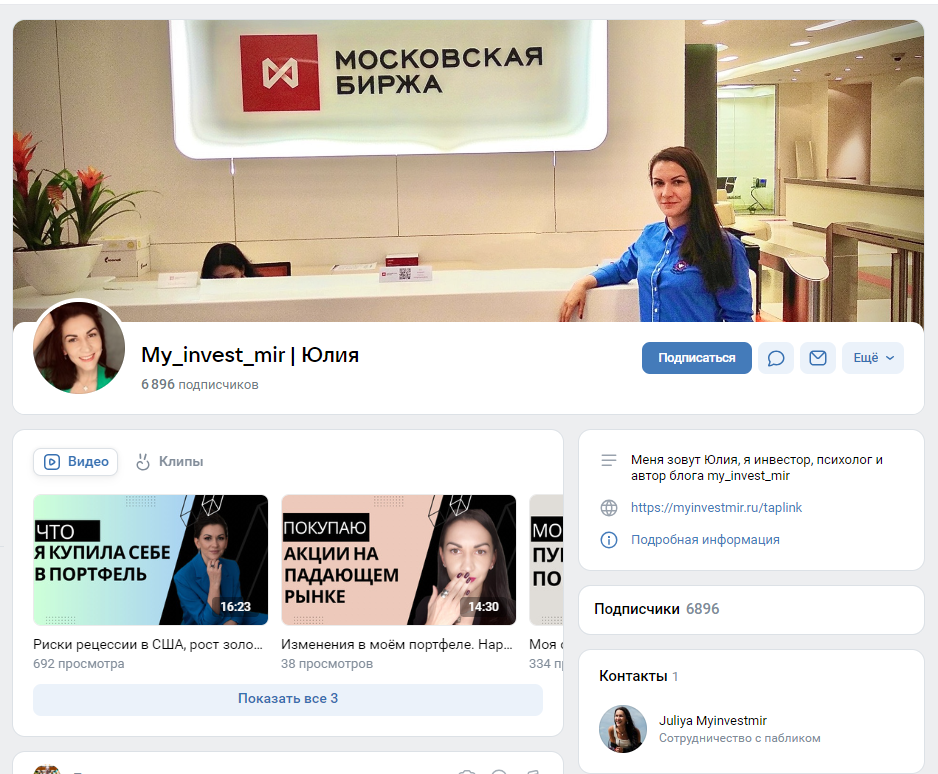Click the 38 просмотров view count
The image size is (938, 774).
327,663
